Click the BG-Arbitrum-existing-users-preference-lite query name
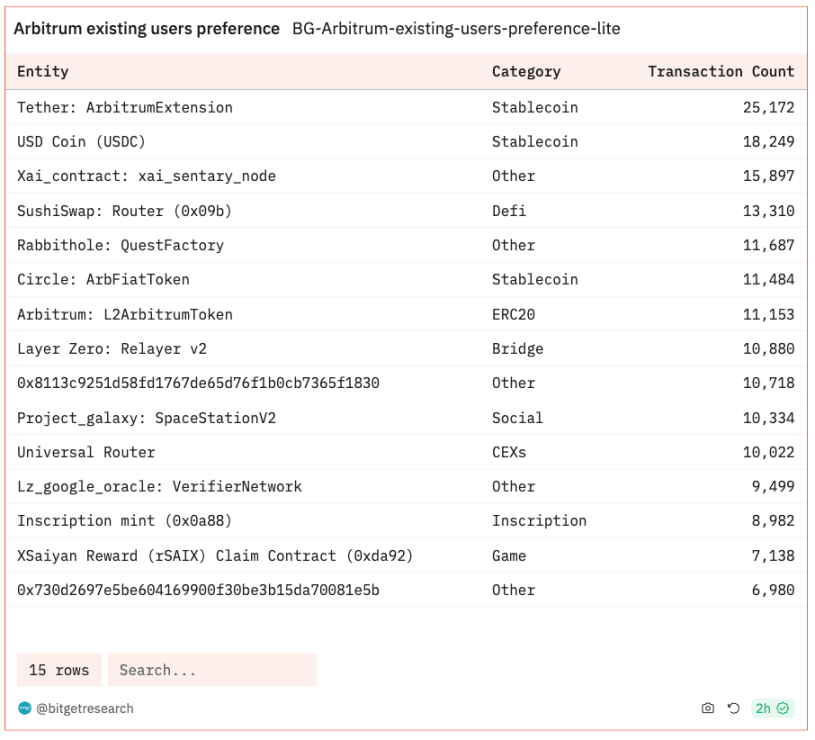Viewport: 815px width, 740px height. [x=456, y=29]
